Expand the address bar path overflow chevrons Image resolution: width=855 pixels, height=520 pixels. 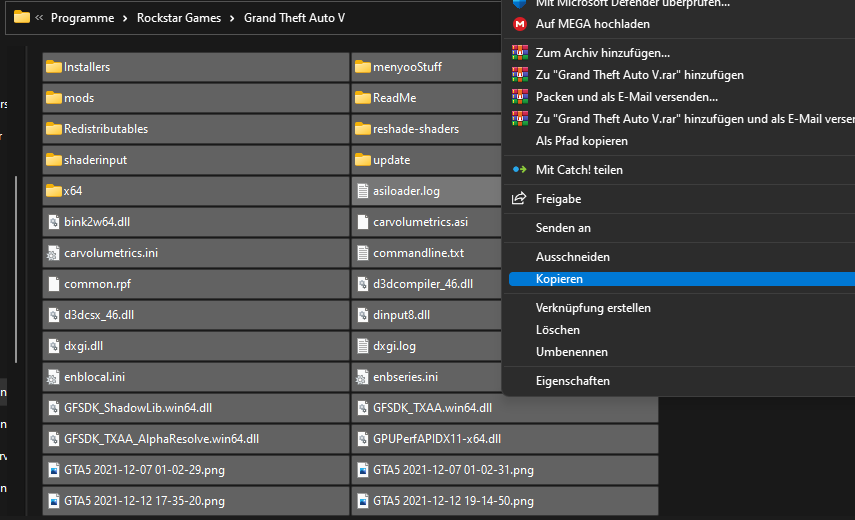coord(39,17)
